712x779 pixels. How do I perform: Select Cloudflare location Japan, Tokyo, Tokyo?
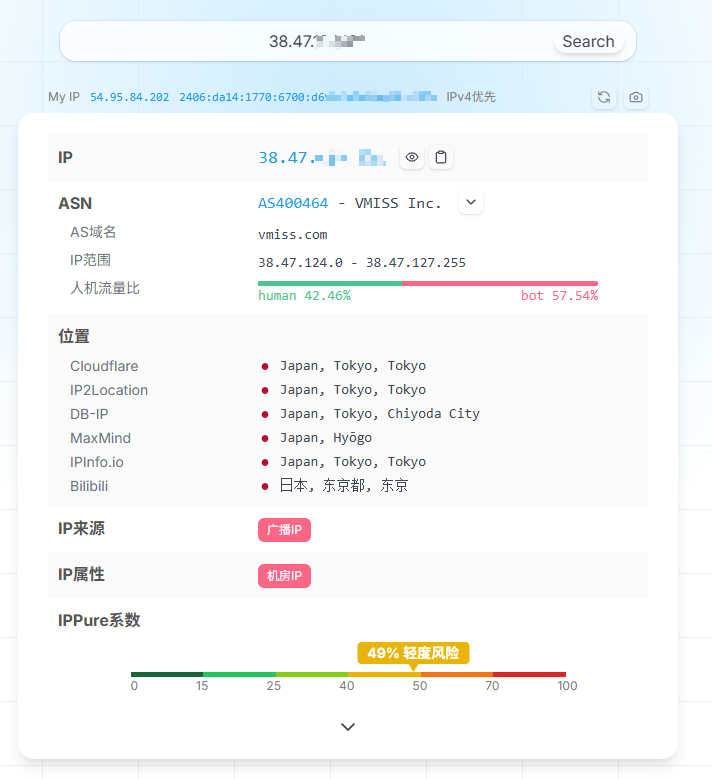353,366
